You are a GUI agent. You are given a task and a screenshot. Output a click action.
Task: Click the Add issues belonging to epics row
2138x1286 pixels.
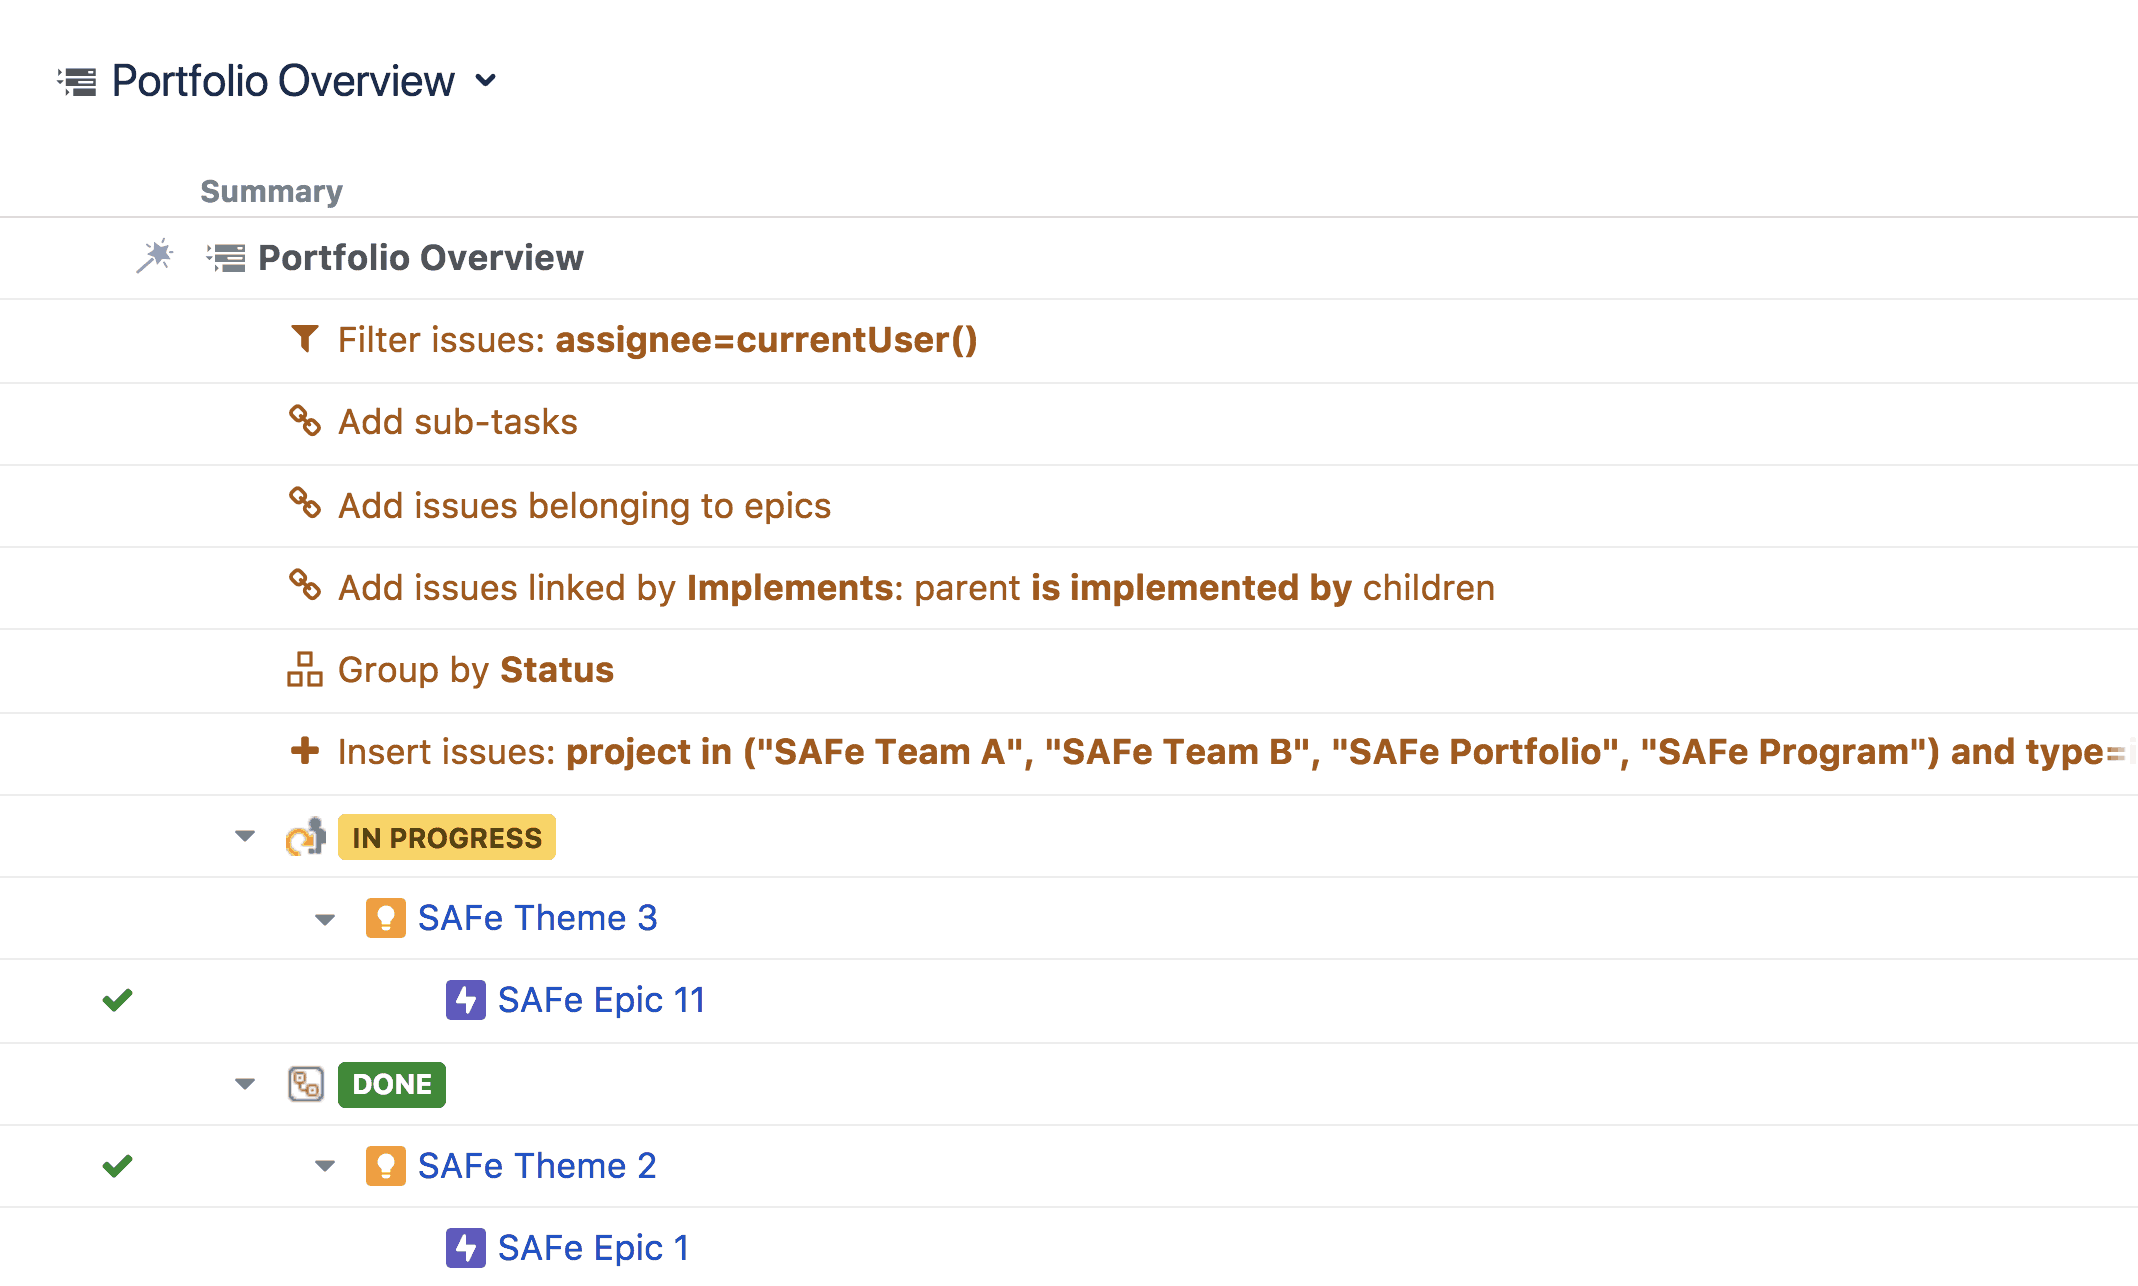coord(584,505)
